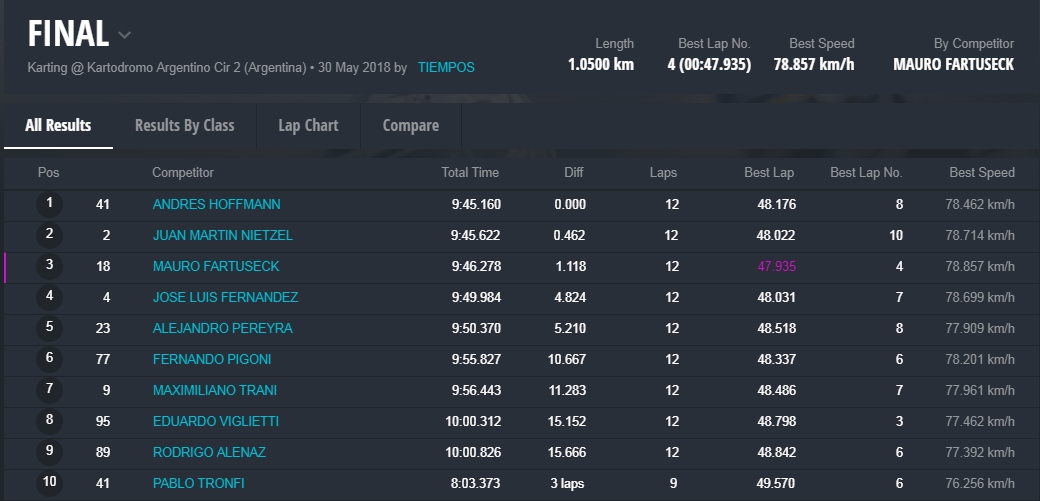Select PABLO TRONFI competitor link

[198, 484]
